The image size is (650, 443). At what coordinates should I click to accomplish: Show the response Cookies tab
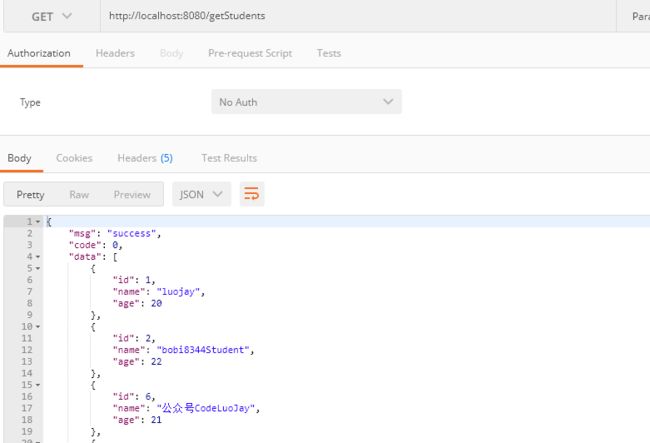point(74,158)
